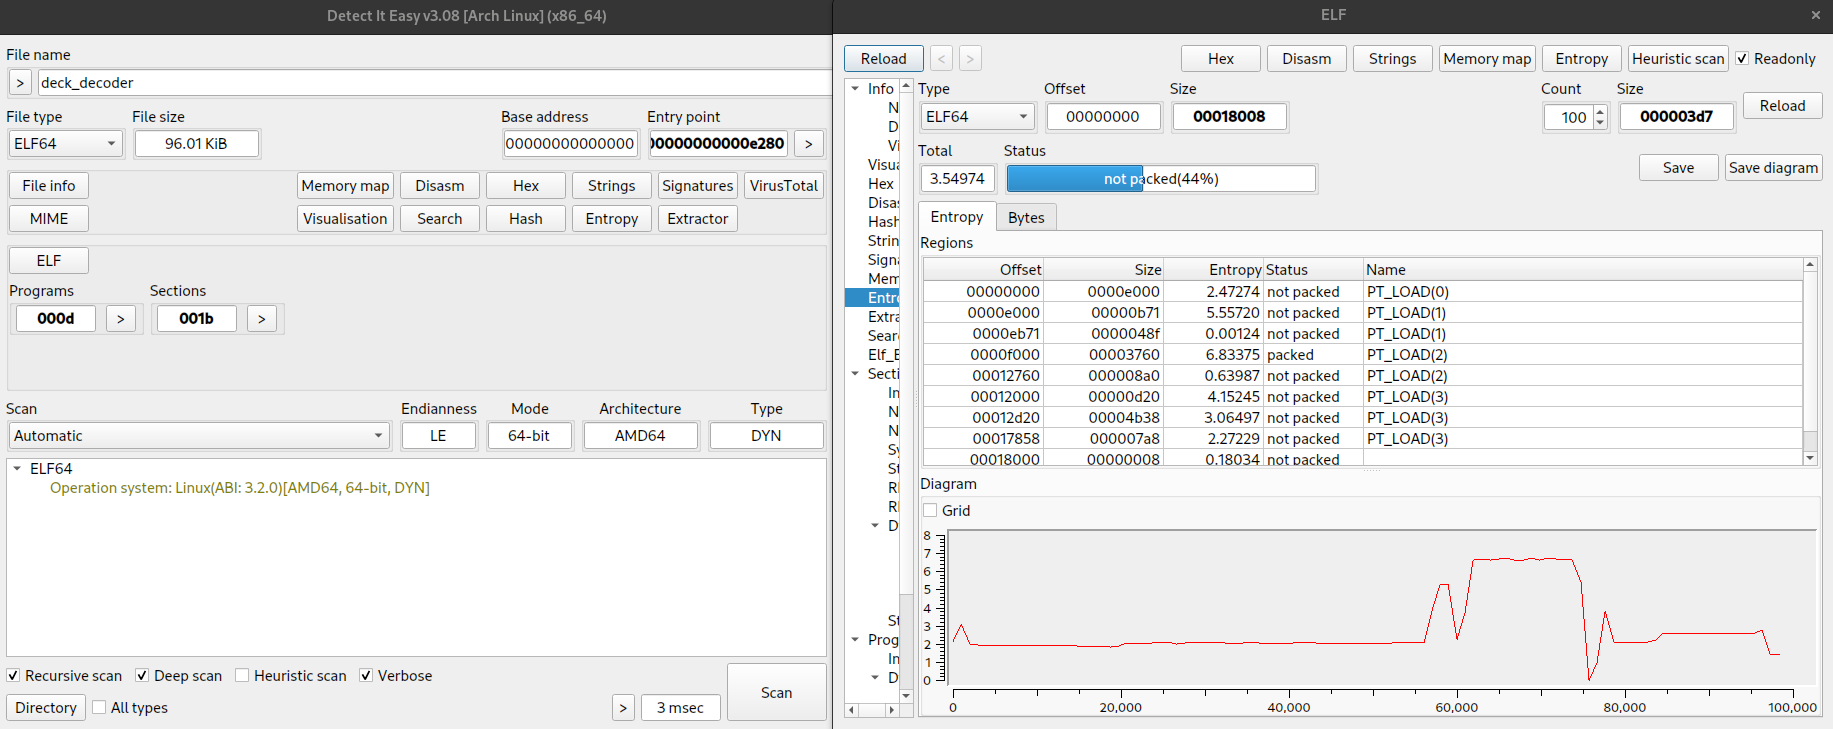Image resolution: width=1833 pixels, height=729 pixels.
Task: Switch to the Bytes tab
Action: point(1026,218)
